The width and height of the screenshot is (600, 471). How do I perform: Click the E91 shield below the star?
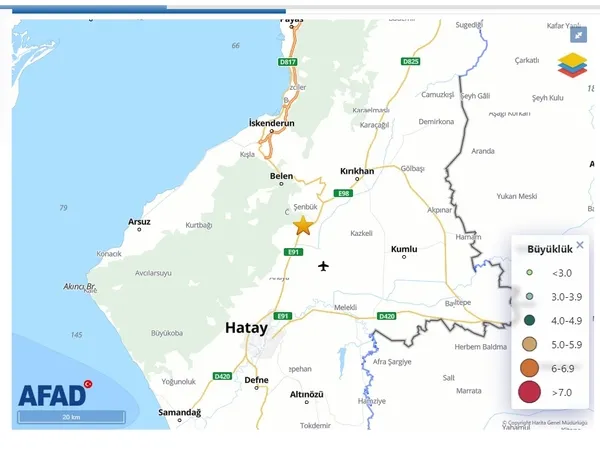293,252
